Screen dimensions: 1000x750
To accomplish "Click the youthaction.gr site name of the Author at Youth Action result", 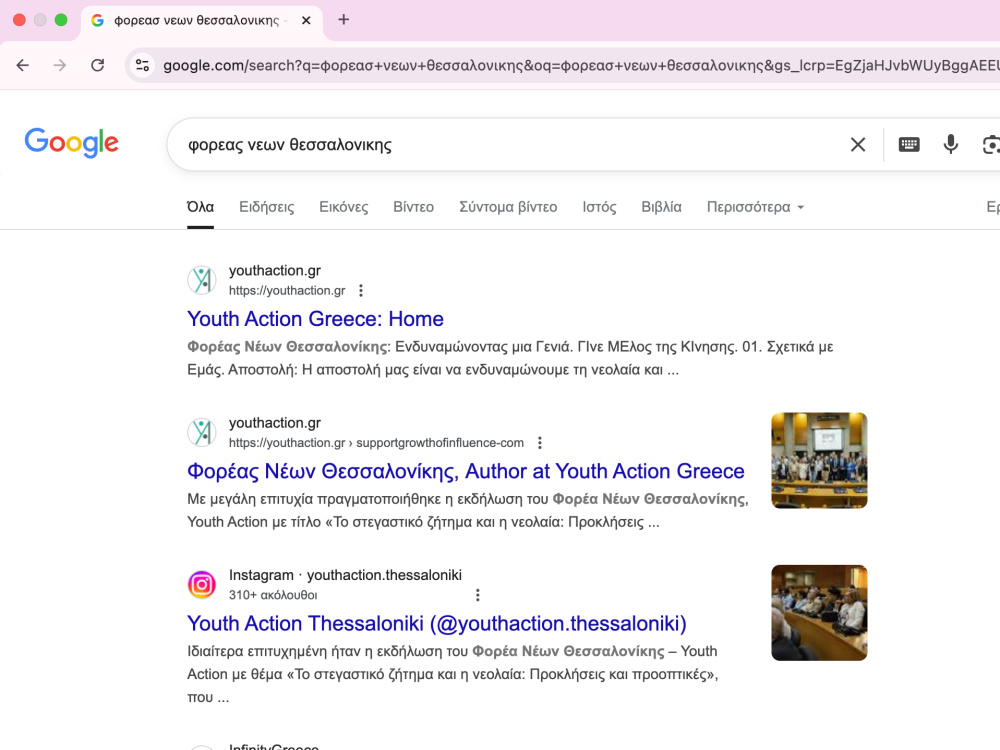I will (275, 423).
